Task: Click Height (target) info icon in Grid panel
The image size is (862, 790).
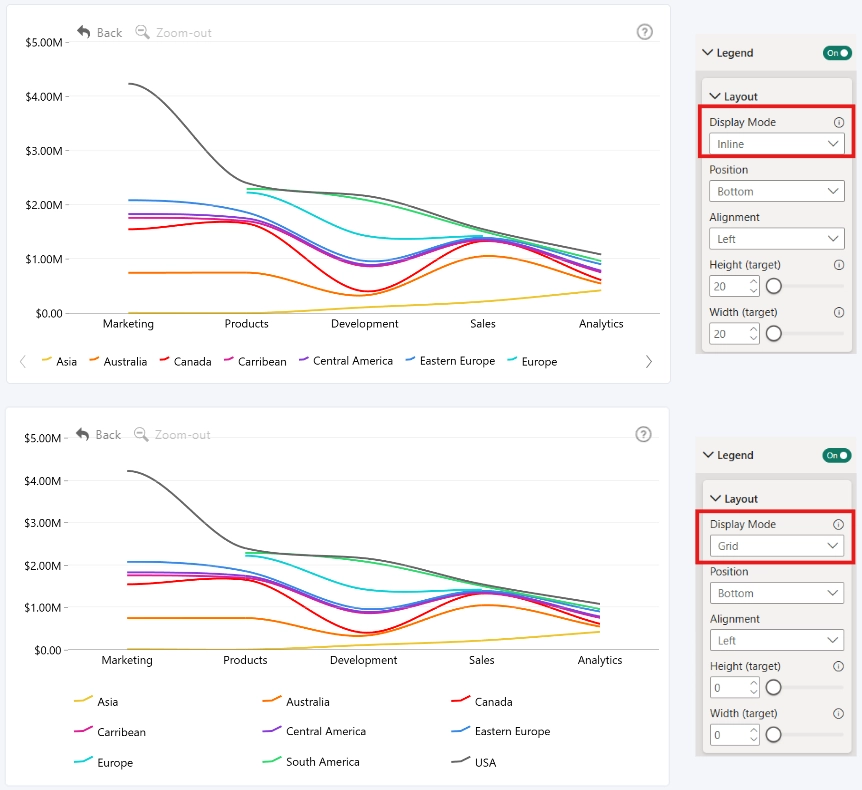Action: pos(838,666)
